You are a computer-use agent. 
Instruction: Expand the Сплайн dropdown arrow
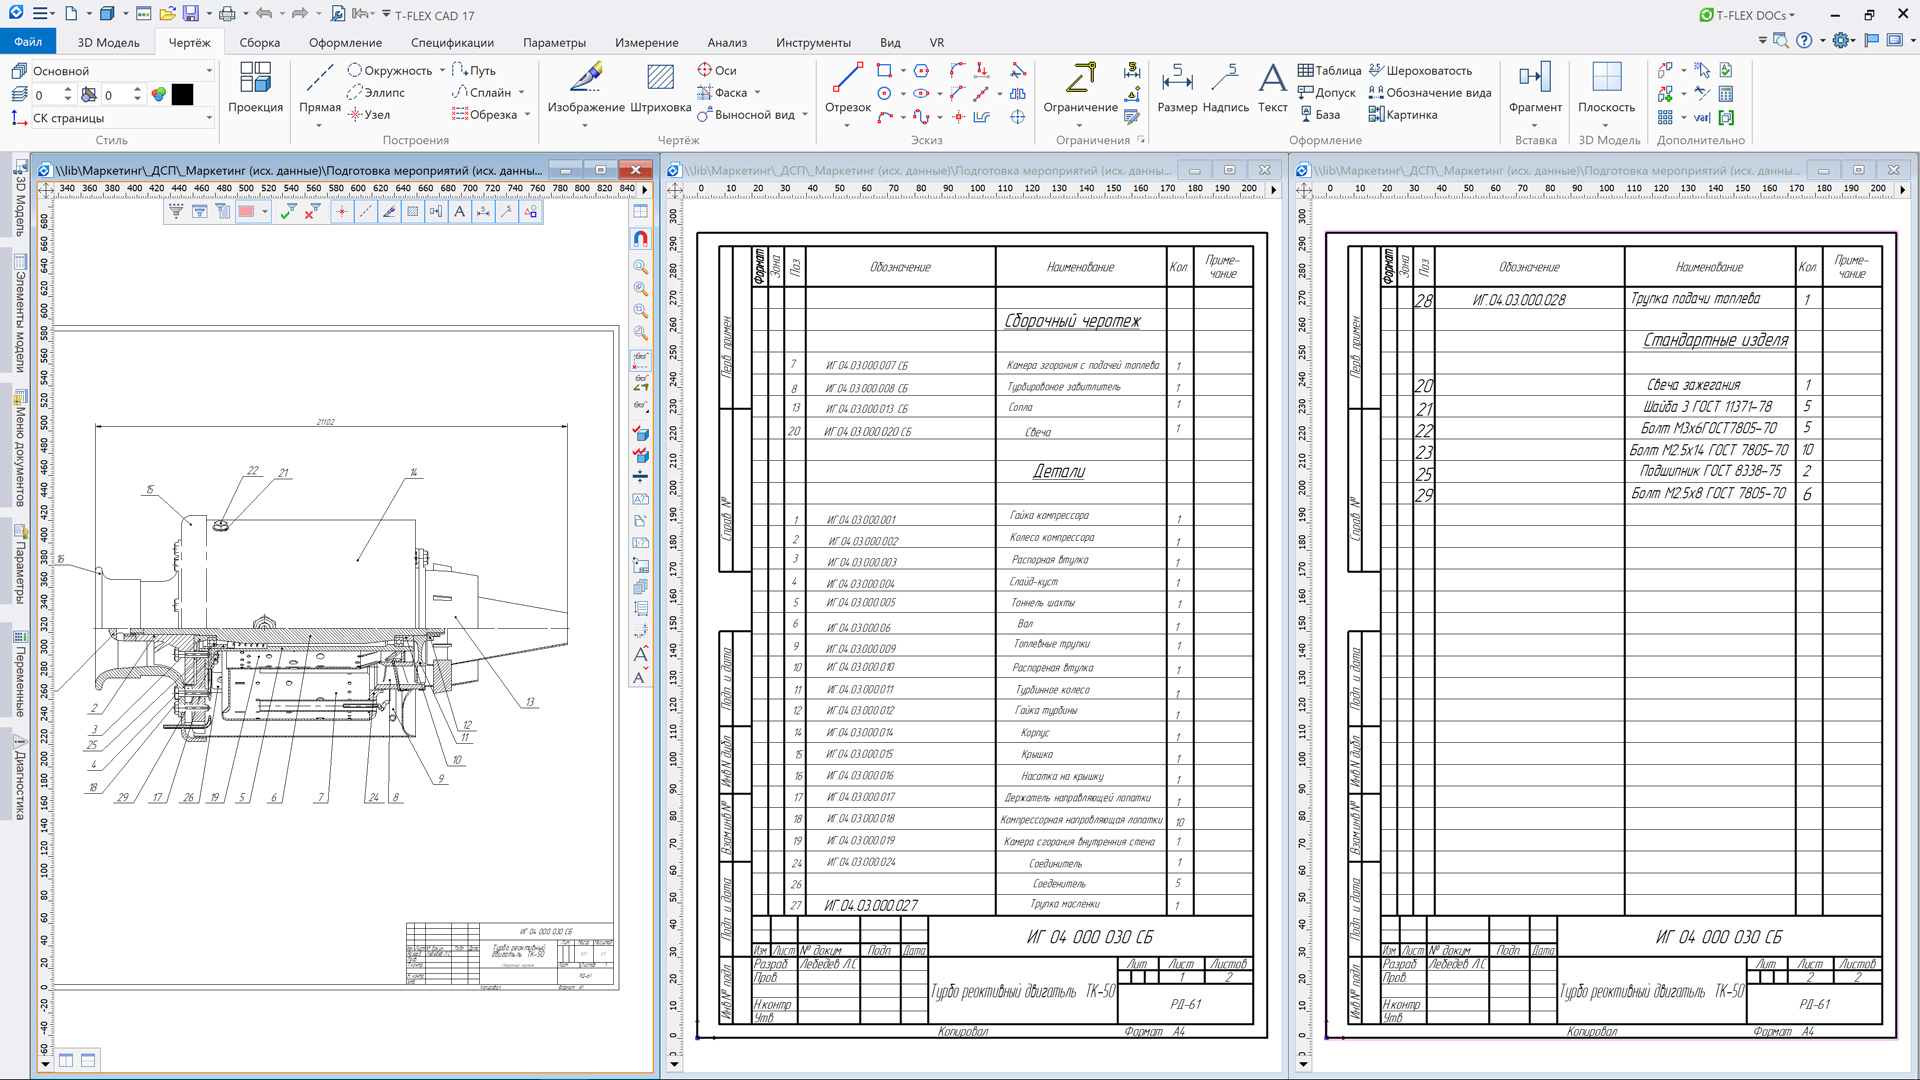pyautogui.click(x=521, y=93)
